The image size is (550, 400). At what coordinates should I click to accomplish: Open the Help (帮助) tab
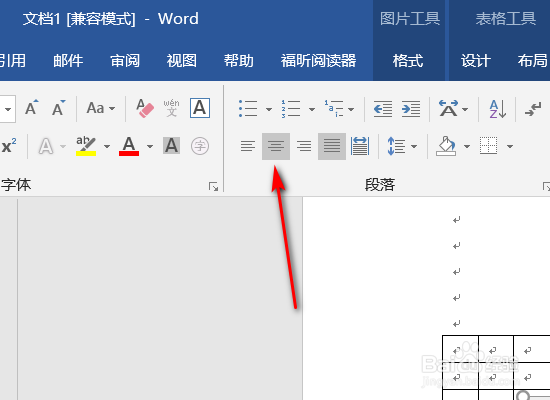239,61
